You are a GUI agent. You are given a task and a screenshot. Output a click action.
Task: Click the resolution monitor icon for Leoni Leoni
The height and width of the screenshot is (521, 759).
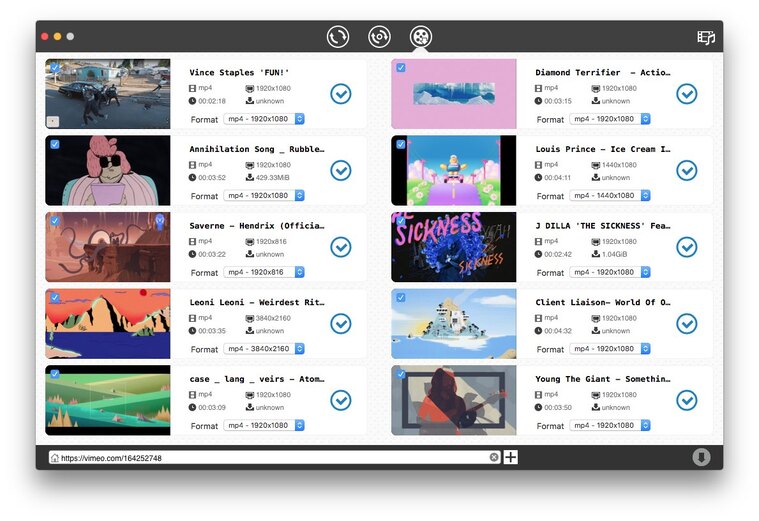pos(250,318)
